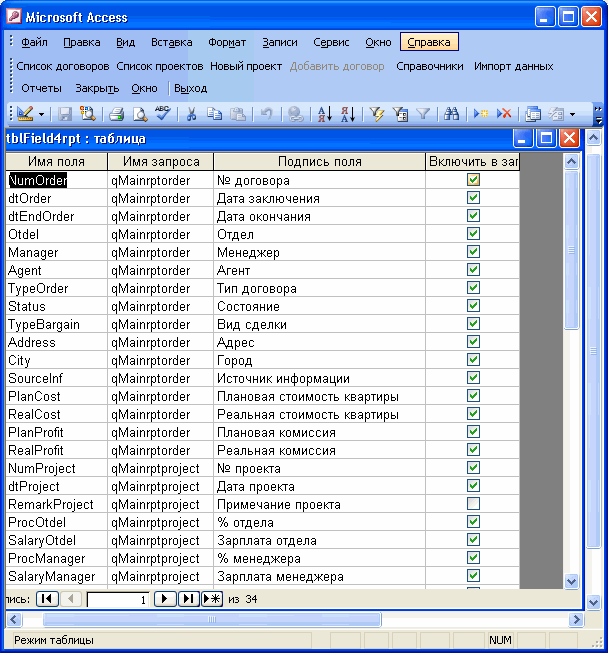
Task: Open the Вставка menu
Action: (172, 42)
